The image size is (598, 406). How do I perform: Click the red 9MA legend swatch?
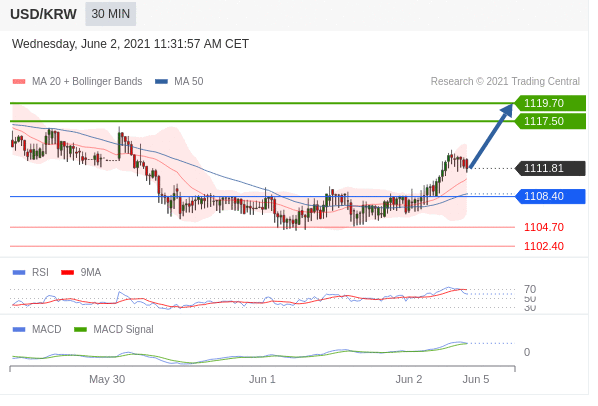click(x=68, y=272)
